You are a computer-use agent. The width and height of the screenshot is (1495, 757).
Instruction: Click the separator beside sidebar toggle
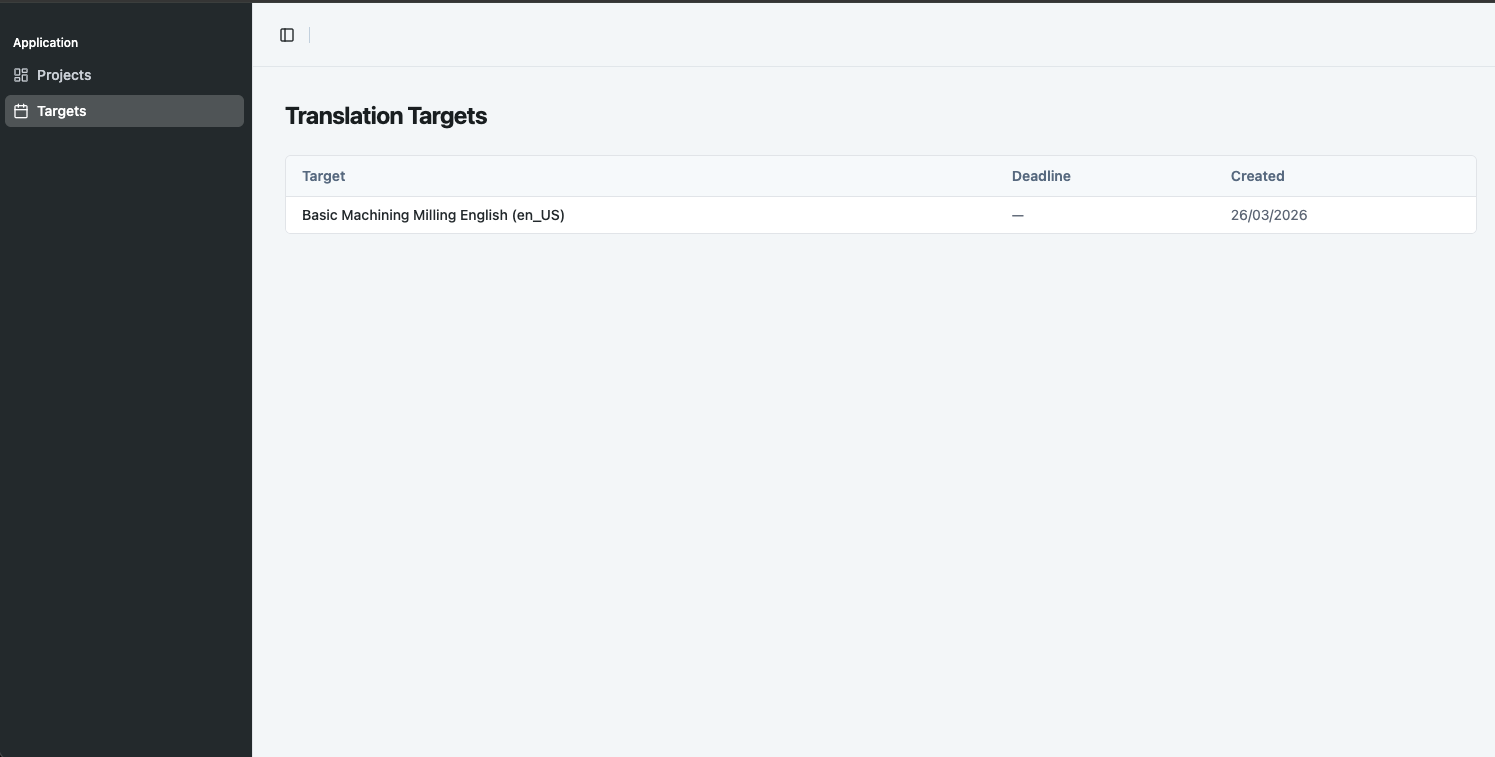coord(310,35)
